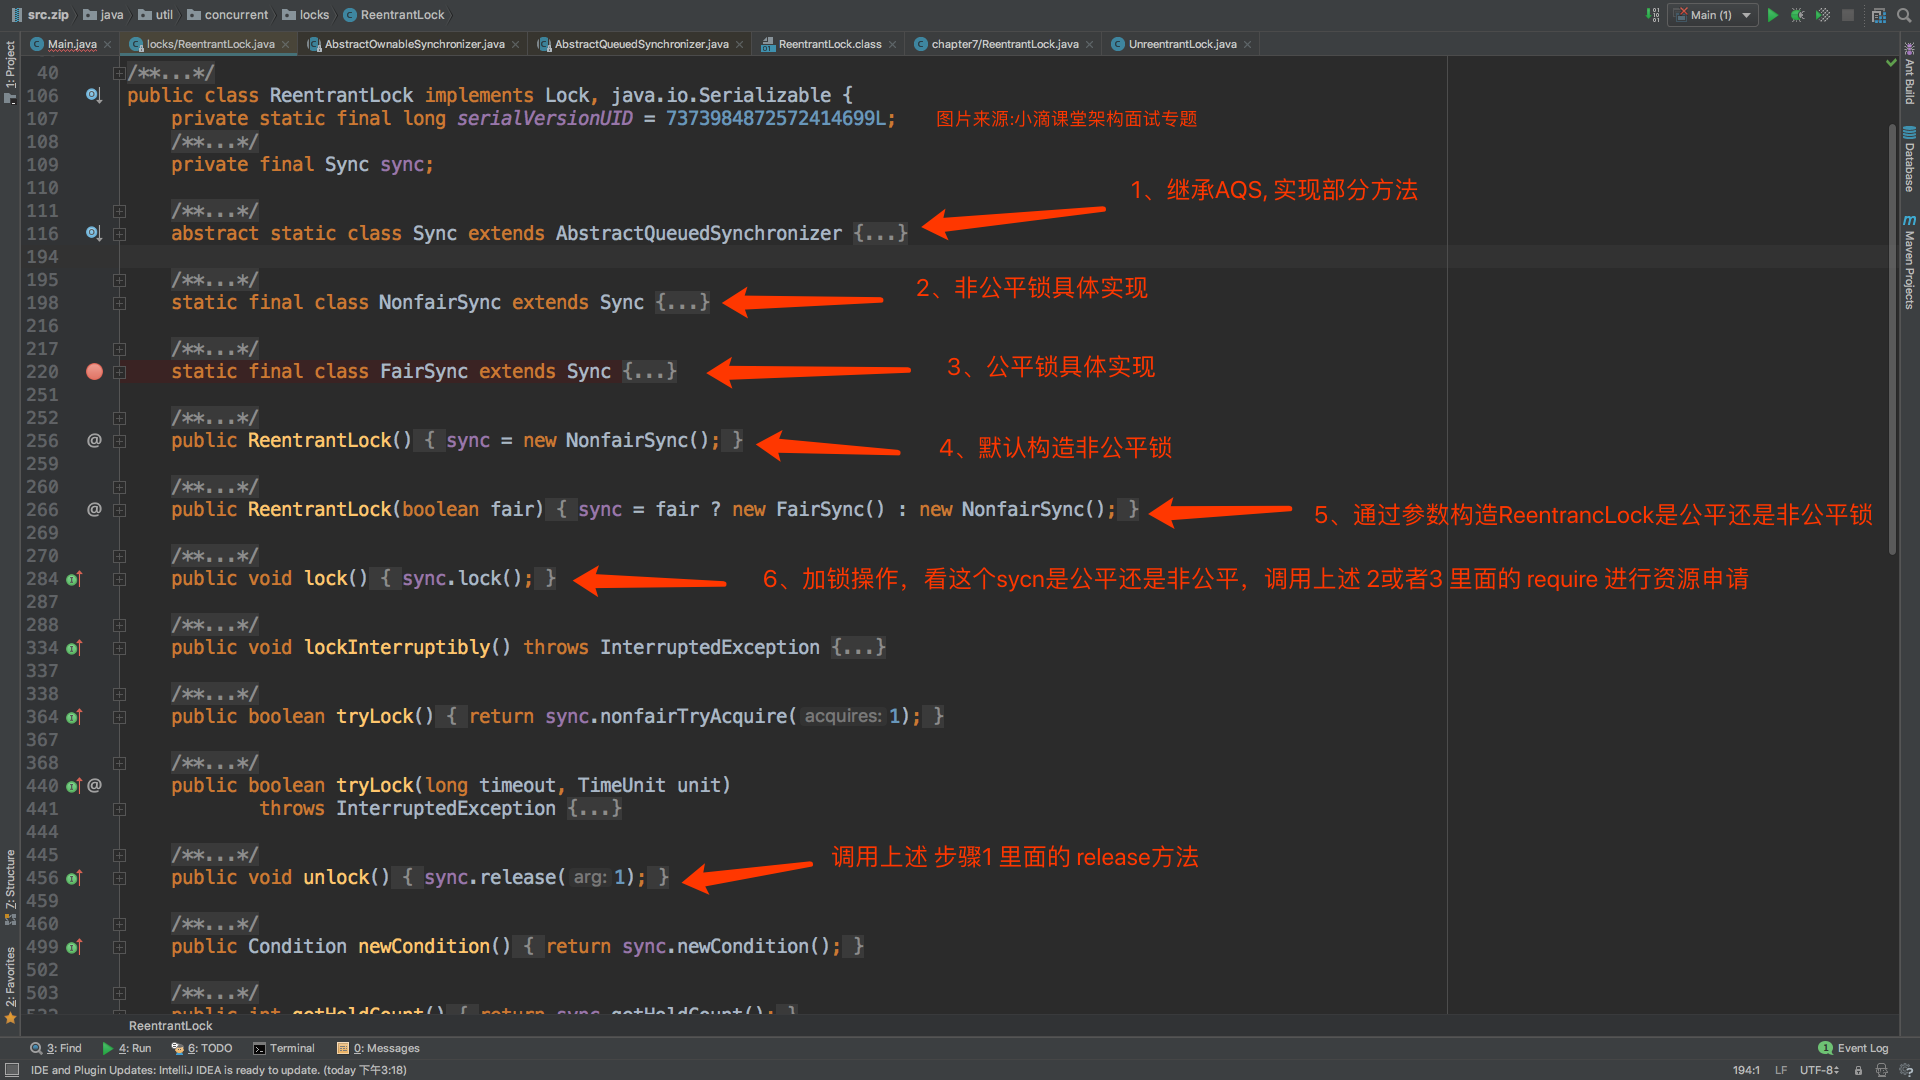Screen dimensions: 1920x1080
Task: Click the implements gutter icon on line 364
Action: pyautogui.click(x=73, y=717)
